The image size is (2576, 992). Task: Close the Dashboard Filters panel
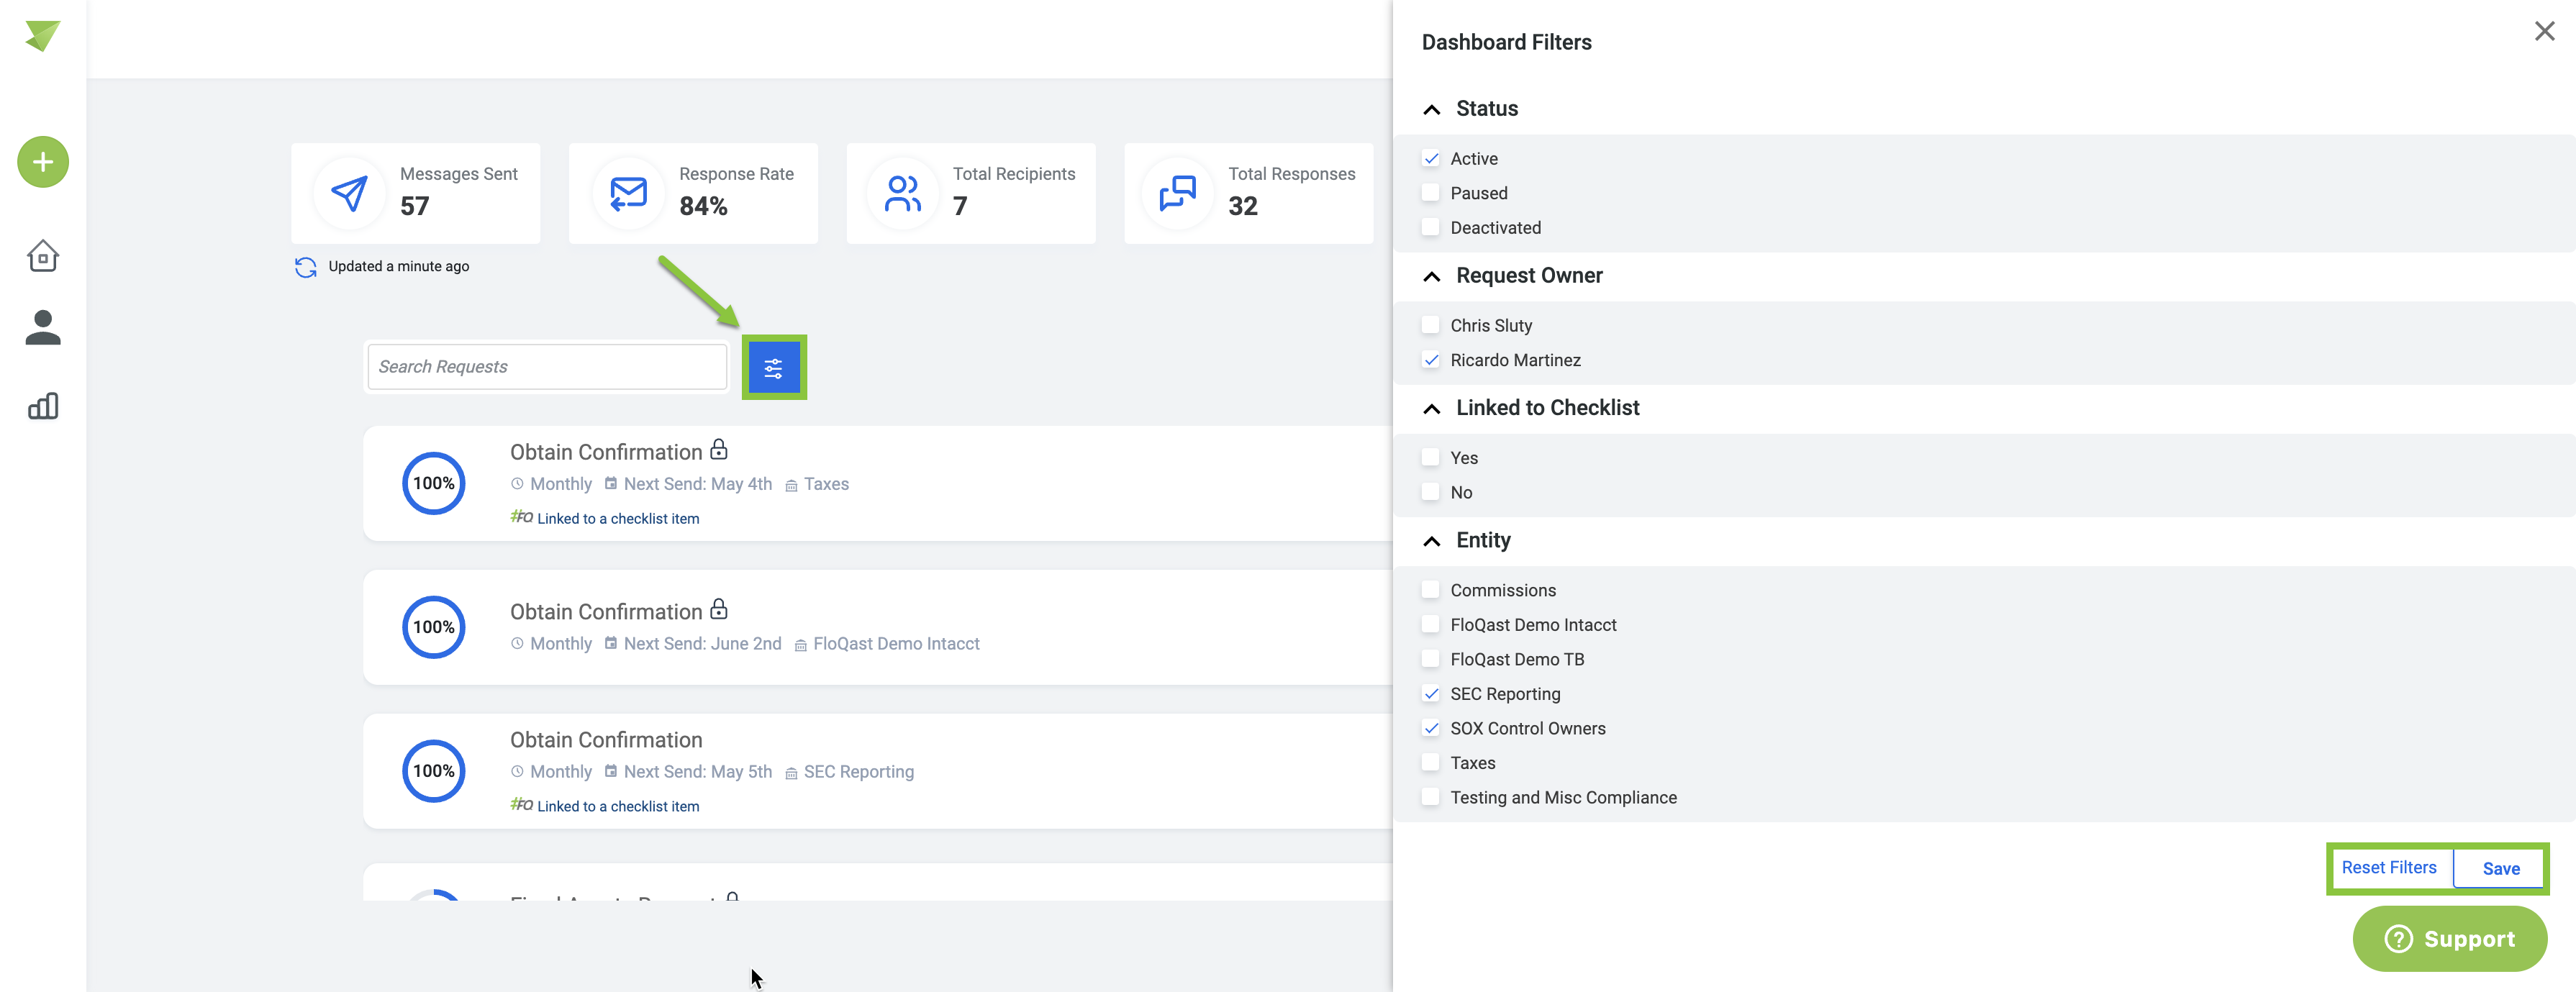(2544, 32)
